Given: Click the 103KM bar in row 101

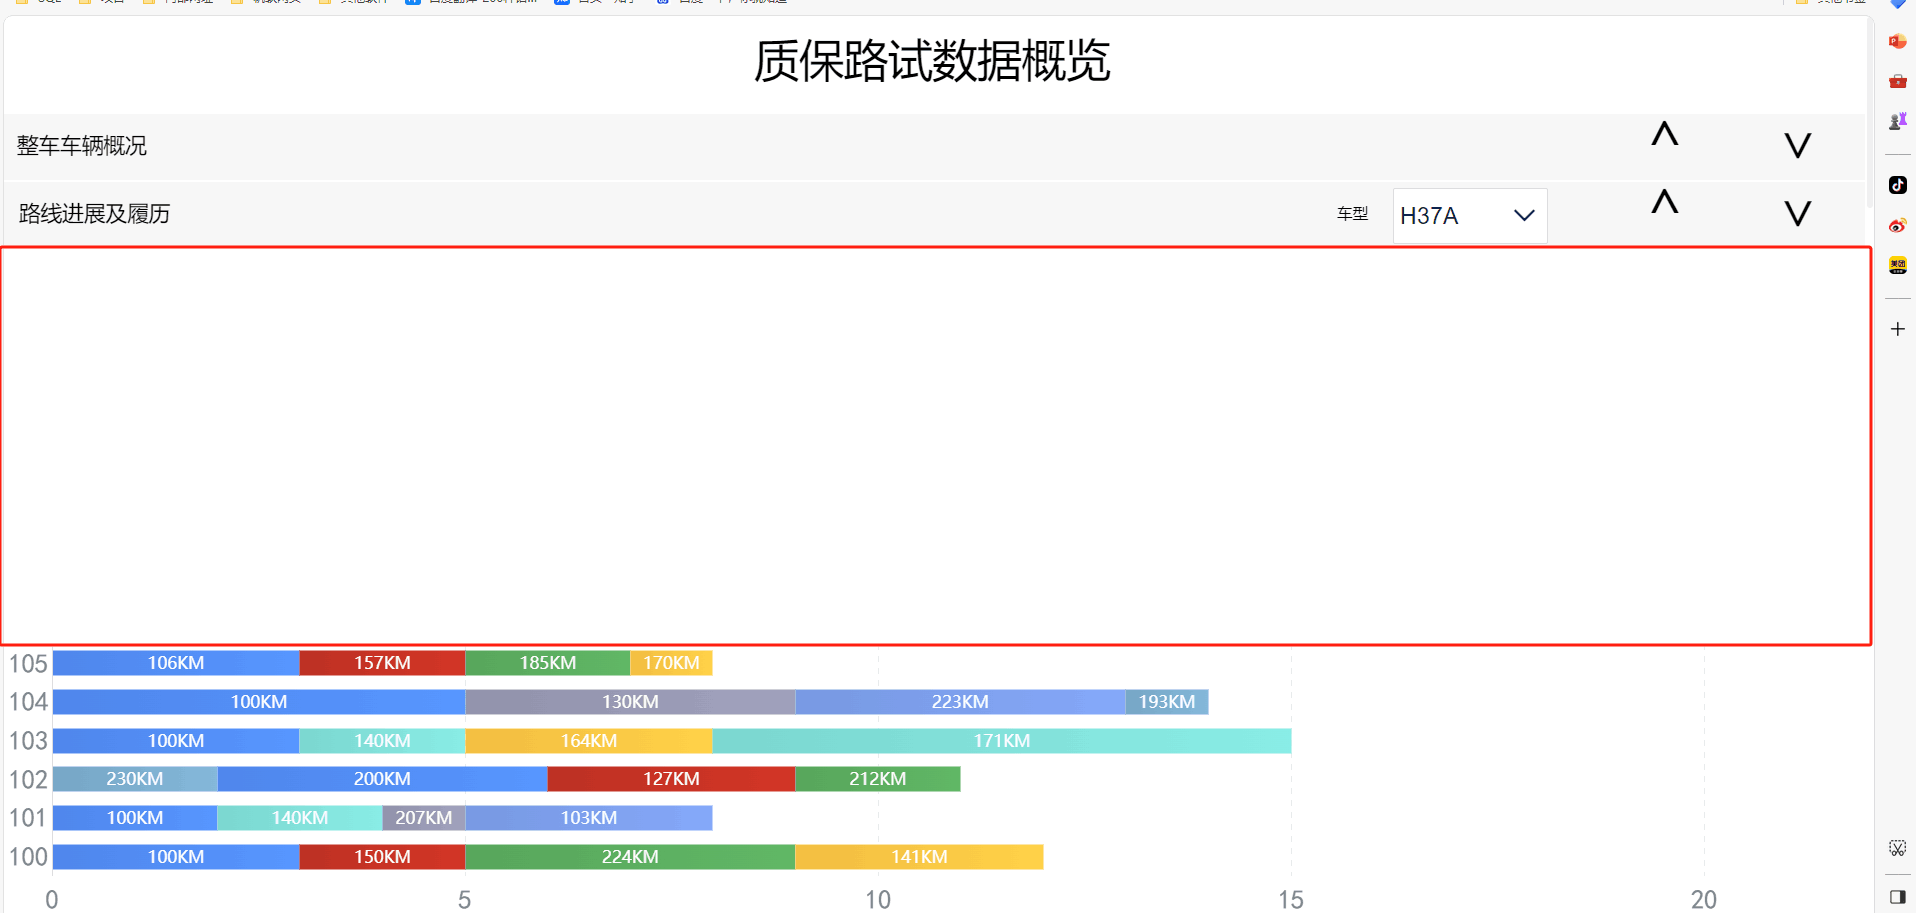Looking at the screenshot, I should pyautogui.click(x=588, y=818).
